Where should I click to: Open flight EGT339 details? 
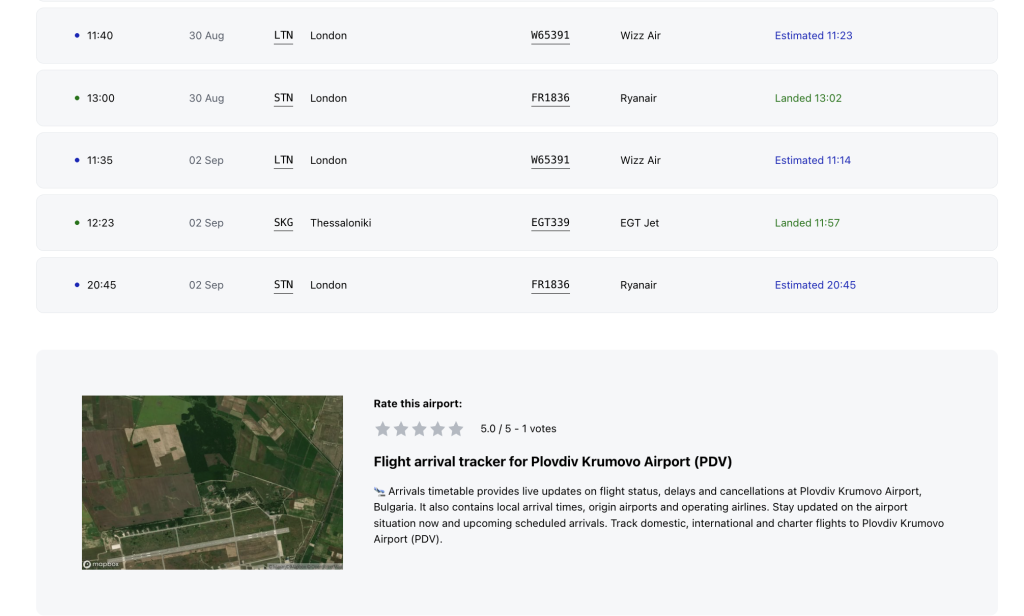(x=551, y=223)
